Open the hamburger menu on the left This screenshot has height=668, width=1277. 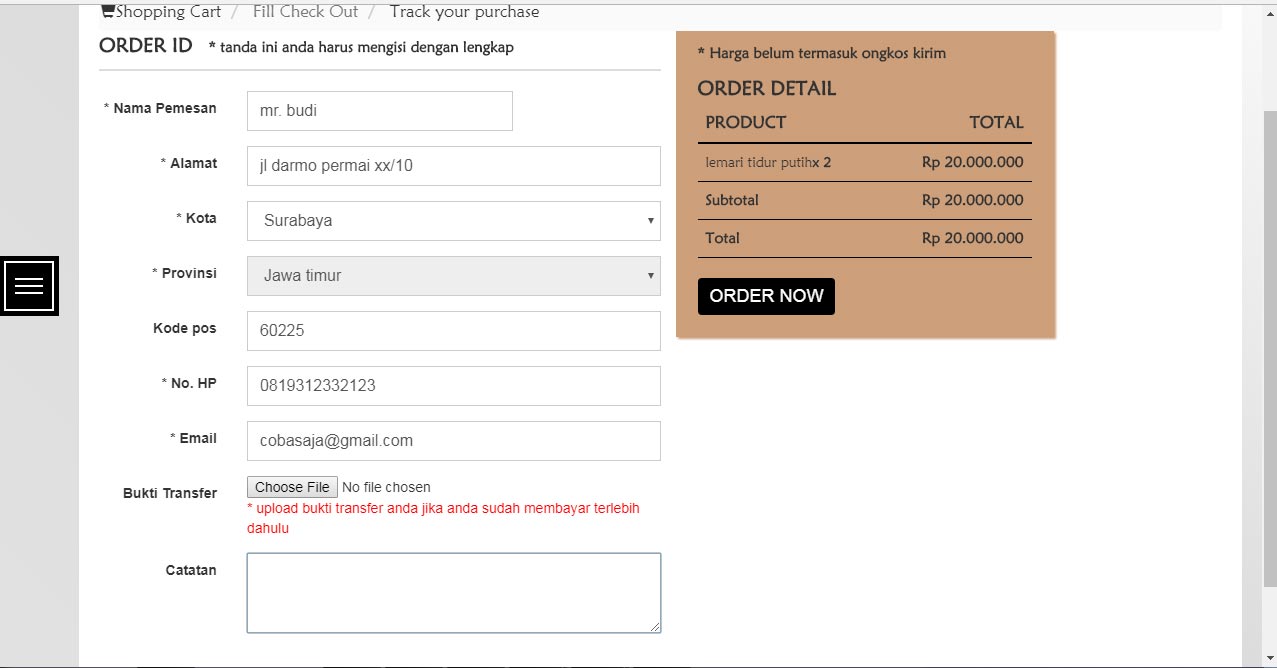30,286
